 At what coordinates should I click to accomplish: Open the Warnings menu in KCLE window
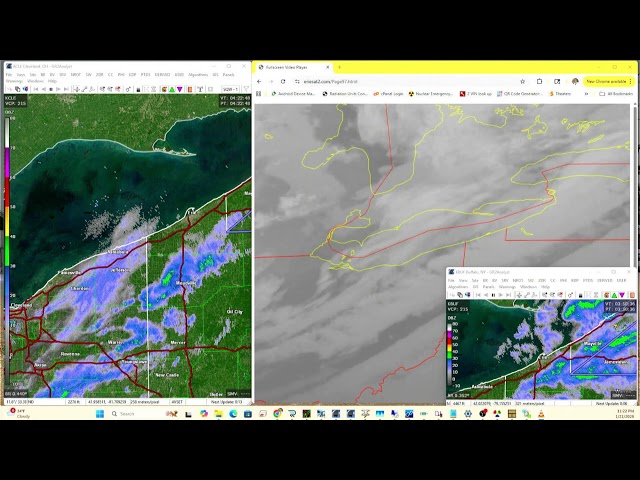pyautogui.click(x=14, y=81)
